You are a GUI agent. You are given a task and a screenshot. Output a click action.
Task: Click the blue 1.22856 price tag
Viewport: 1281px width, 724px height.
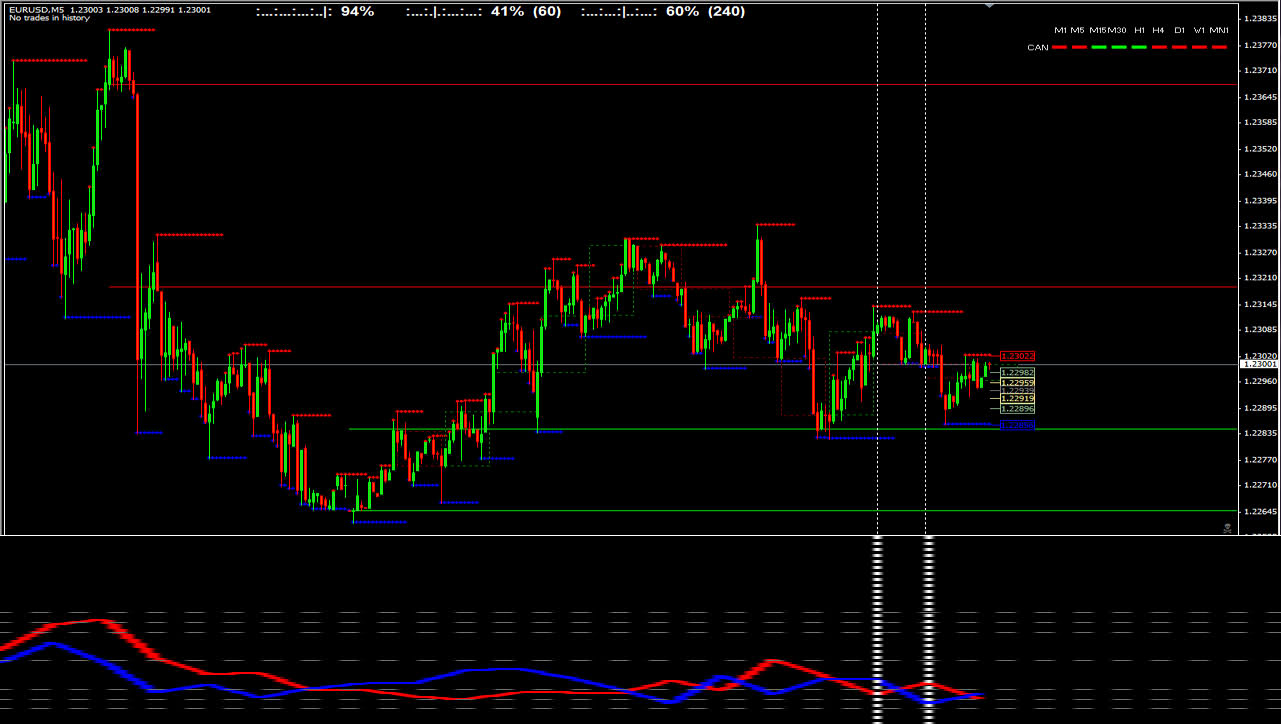click(1018, 425)
